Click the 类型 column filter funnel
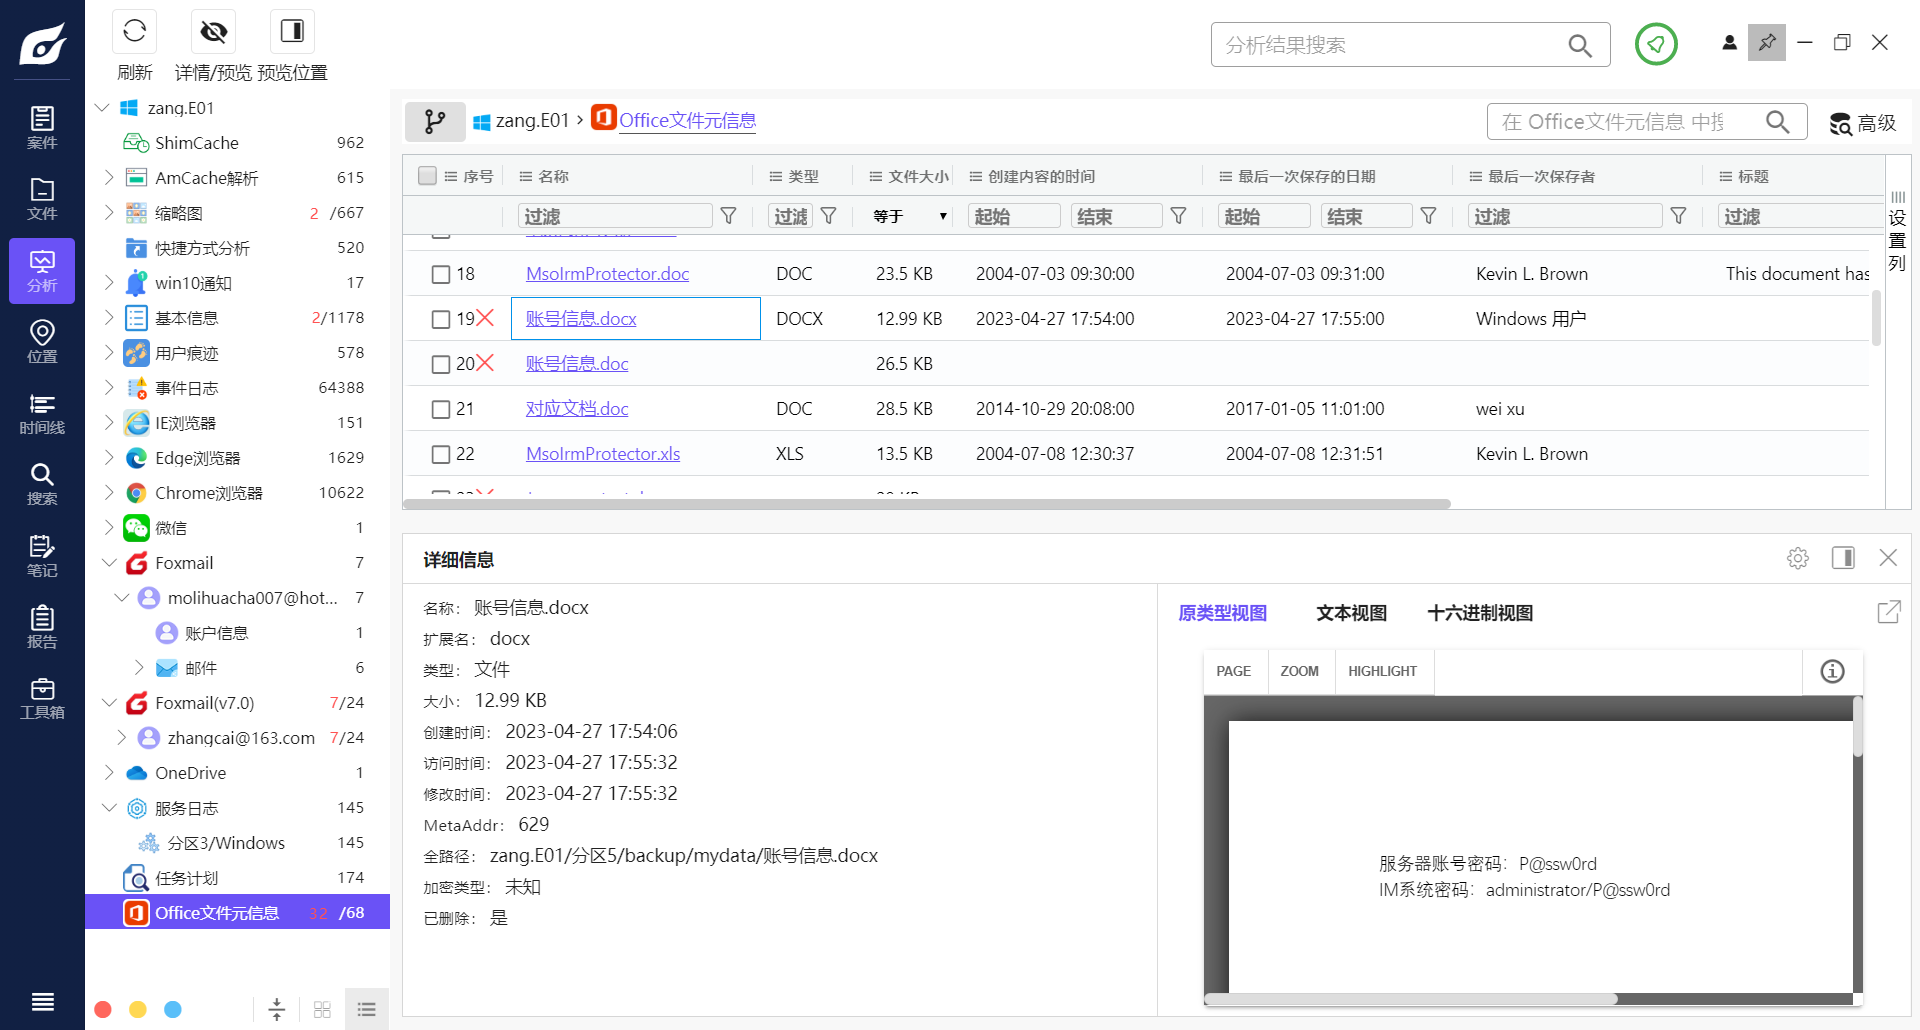Screen dimensions: 1920x1030 point(829,216)
